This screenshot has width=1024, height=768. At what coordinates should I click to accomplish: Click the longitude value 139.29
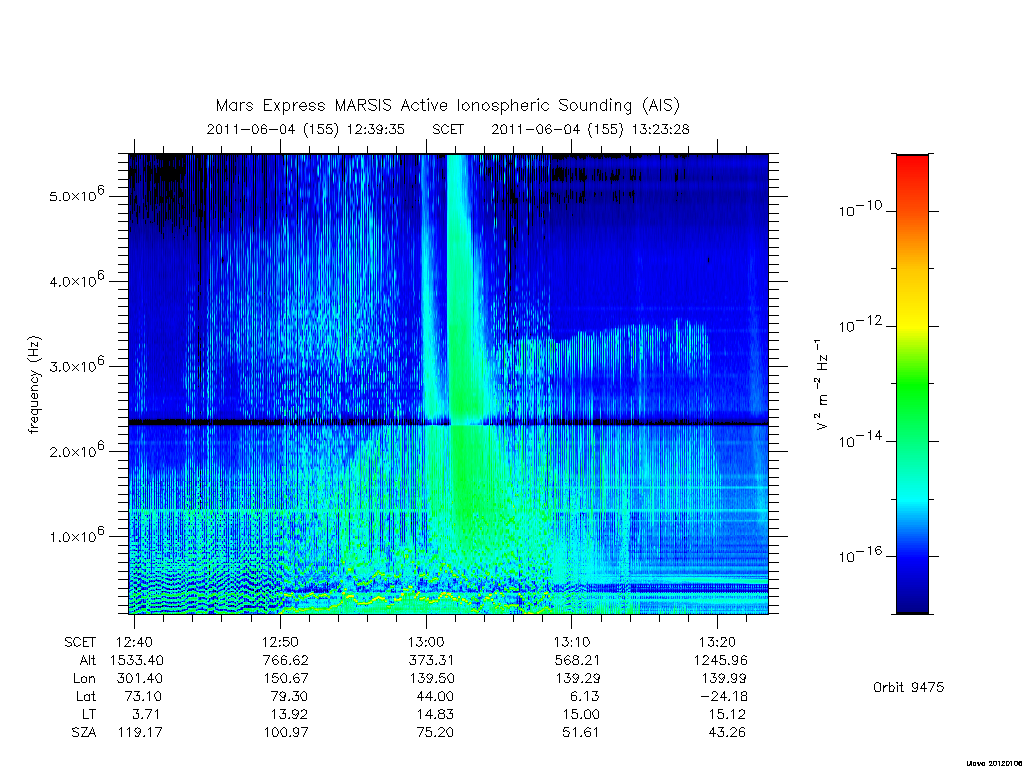(x=577, y=679)
